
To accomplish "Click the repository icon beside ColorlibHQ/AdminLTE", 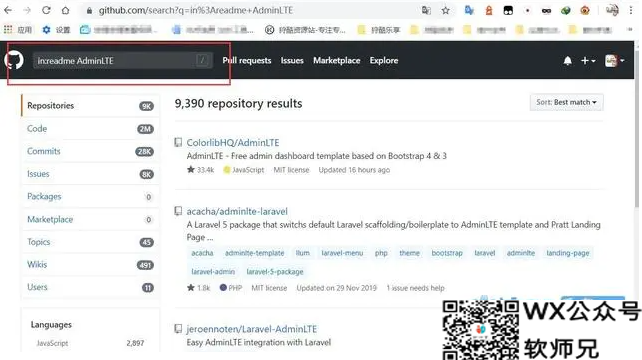I will pyautogui.click(x=178, y=143).
